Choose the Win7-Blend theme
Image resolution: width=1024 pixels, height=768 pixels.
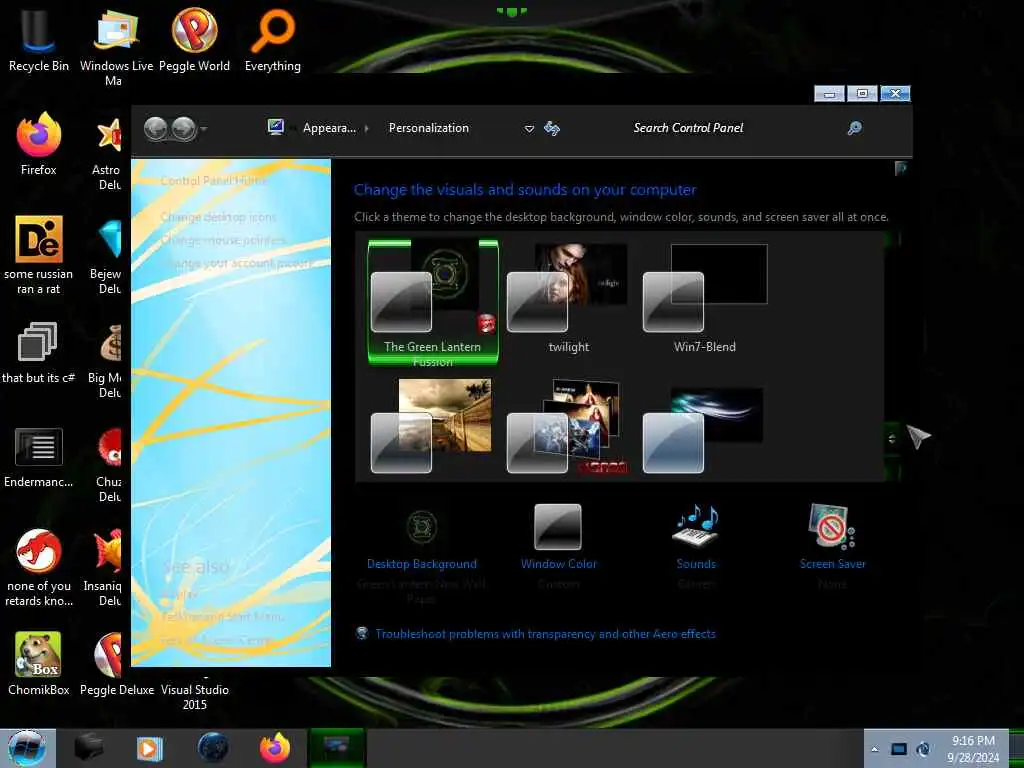(x=705, y=298)
